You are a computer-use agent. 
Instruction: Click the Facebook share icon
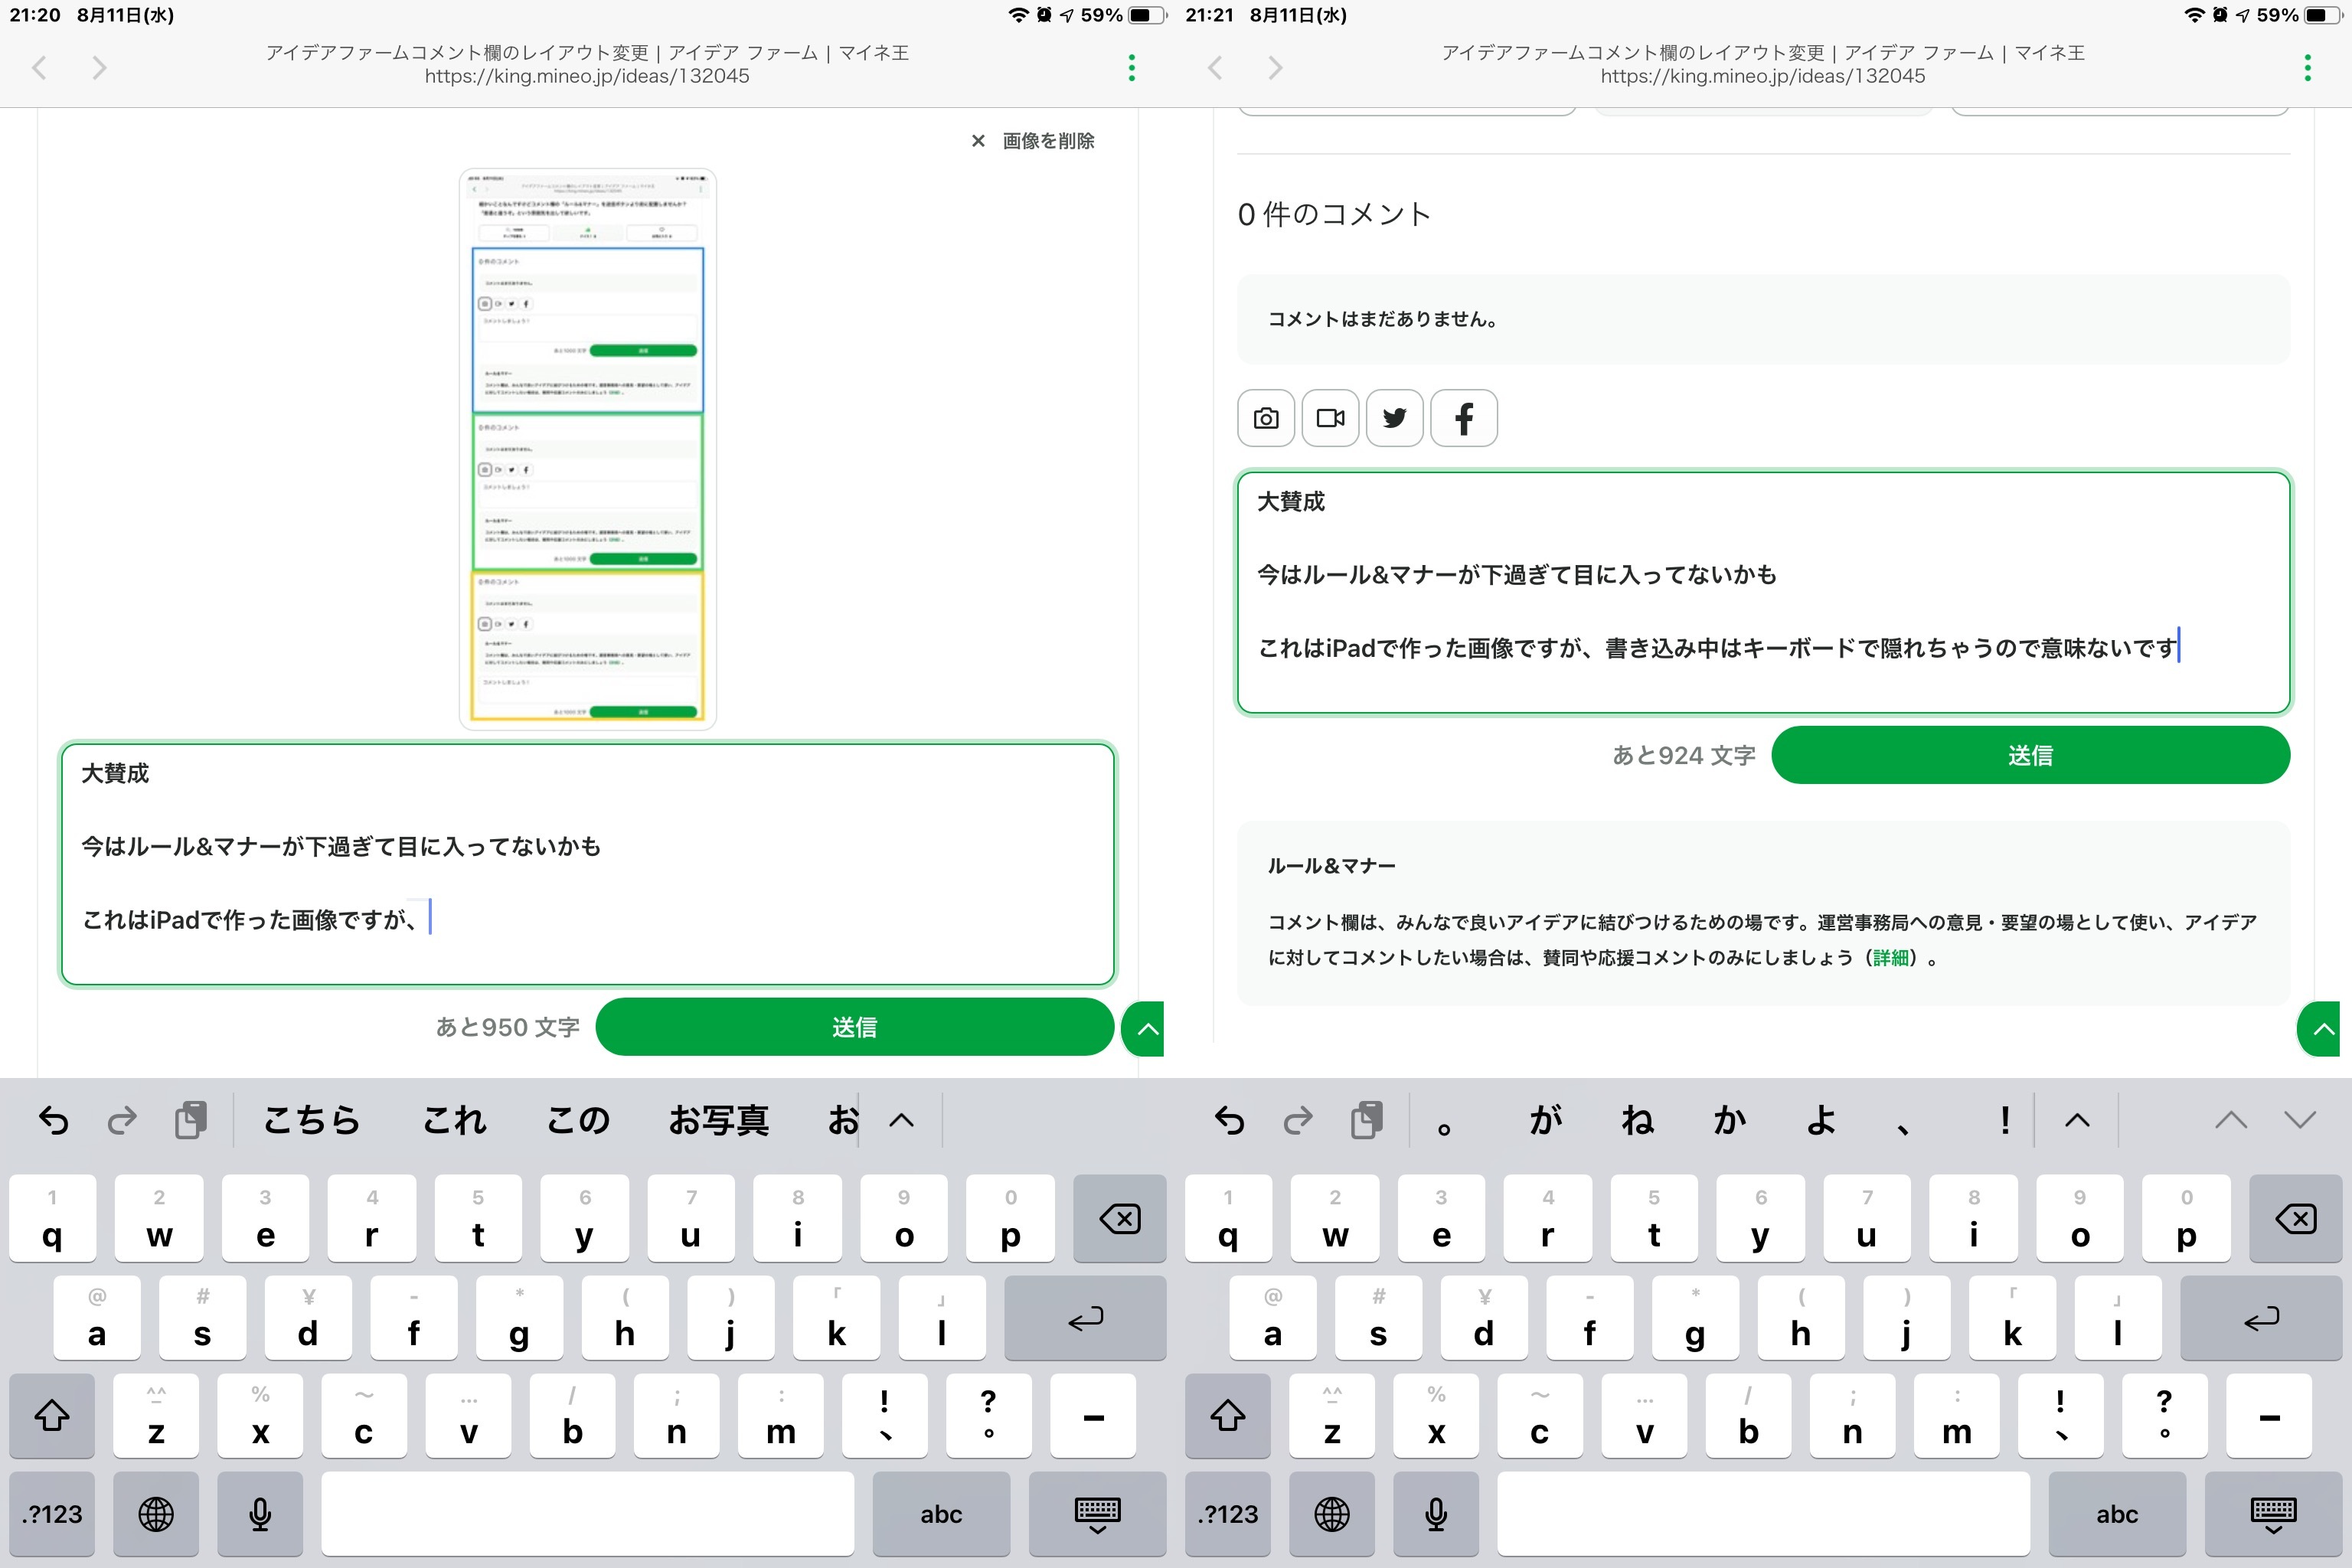[1463, 418]
